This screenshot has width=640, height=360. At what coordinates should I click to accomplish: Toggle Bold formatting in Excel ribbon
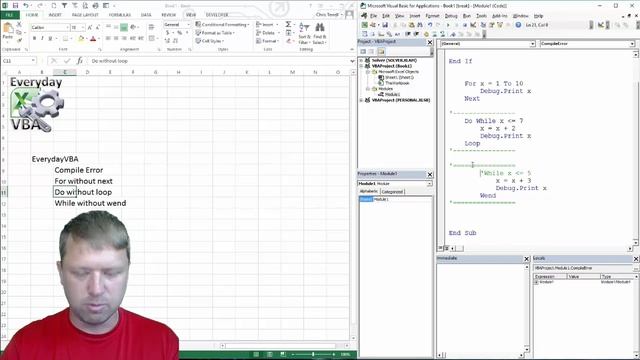click(x=34, y=38)
